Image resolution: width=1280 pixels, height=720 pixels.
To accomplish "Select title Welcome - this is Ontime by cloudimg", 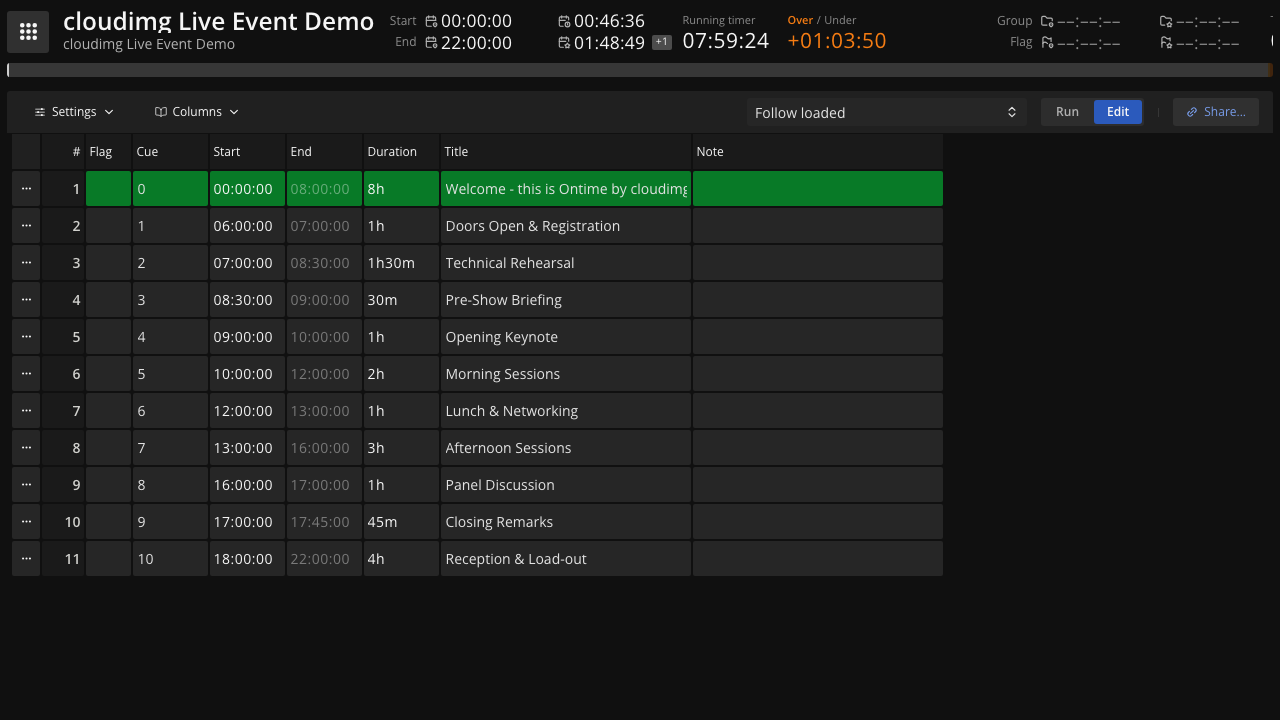I will pyautogui.click(x=566, y=189).
